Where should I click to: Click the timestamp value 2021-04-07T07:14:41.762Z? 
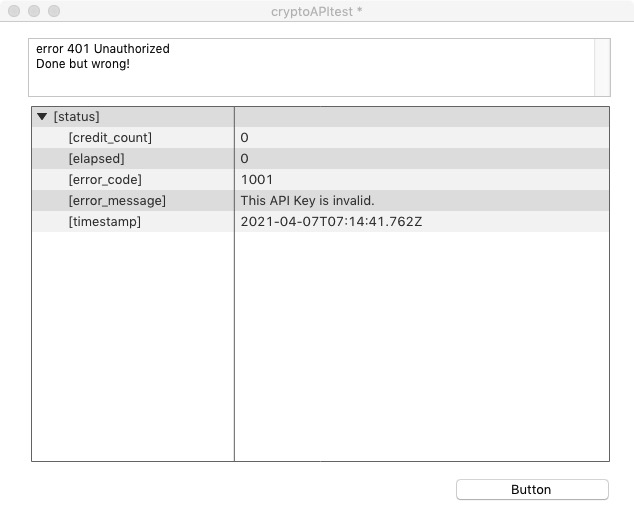click(x=331, y=221)
